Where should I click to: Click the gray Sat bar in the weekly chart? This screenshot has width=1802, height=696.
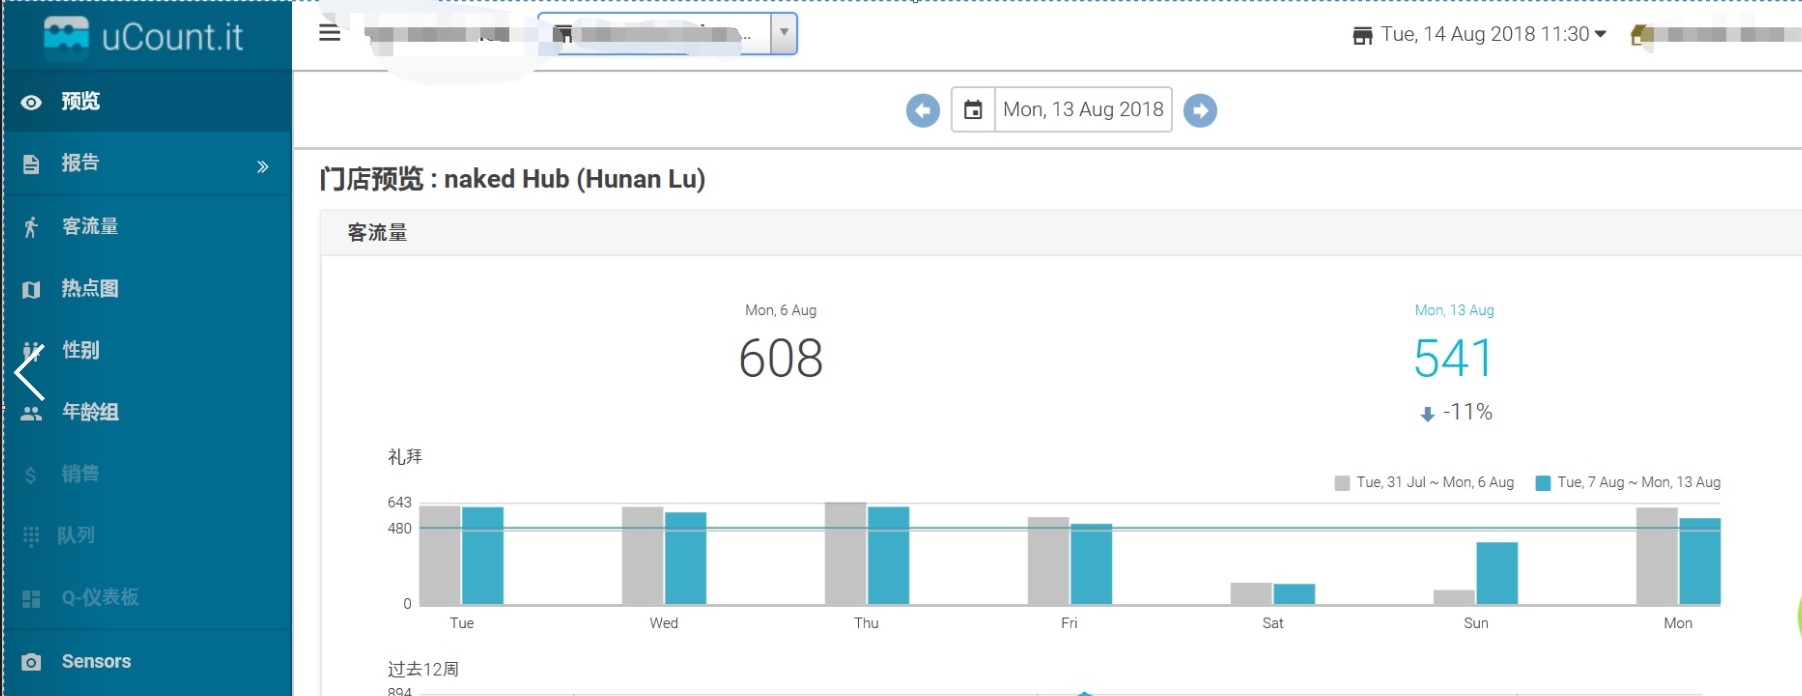(1251, 593)
